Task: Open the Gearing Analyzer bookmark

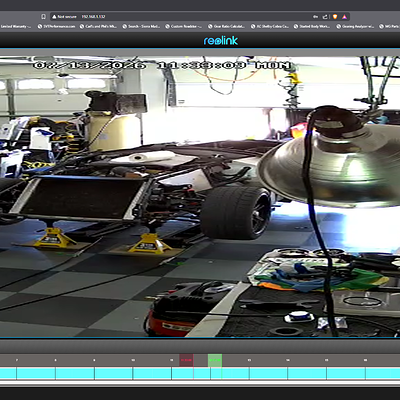Action: click(355, 26)
